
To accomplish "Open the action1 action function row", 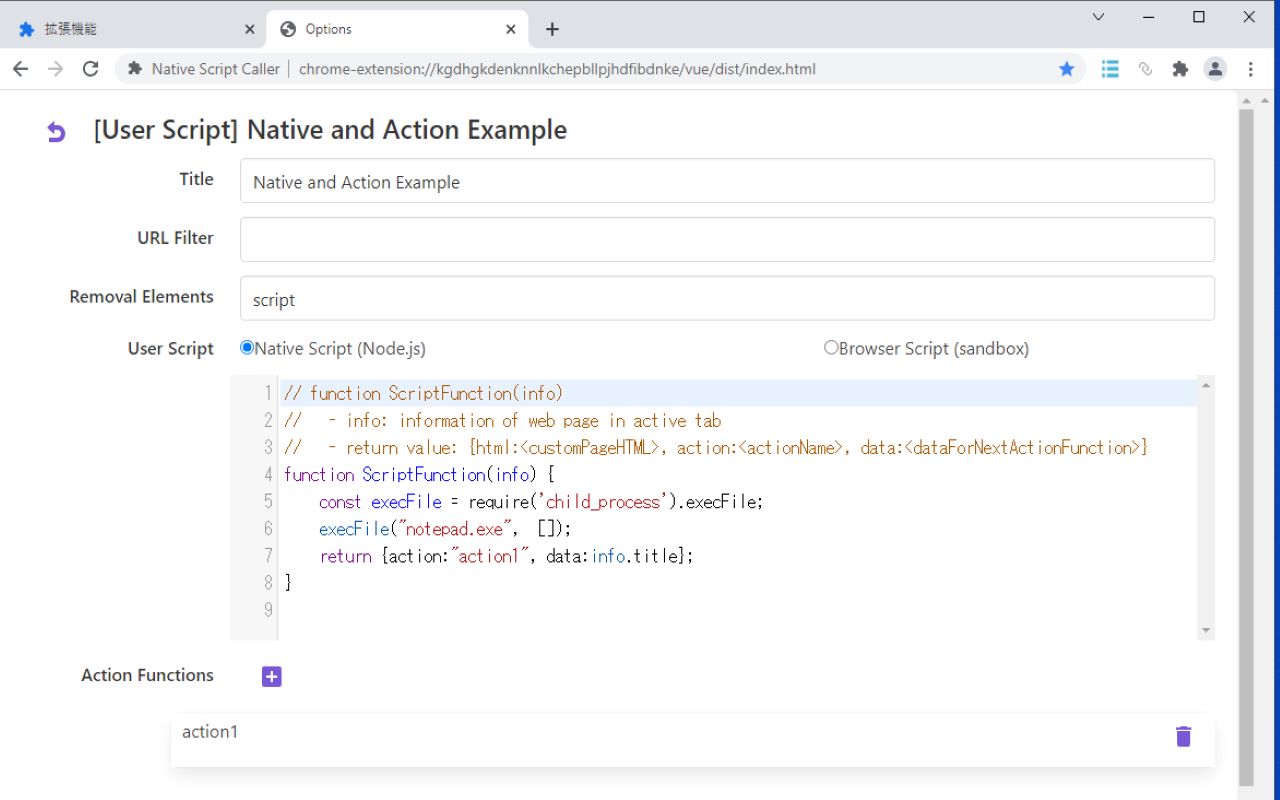I will click(x=693, y=739).
